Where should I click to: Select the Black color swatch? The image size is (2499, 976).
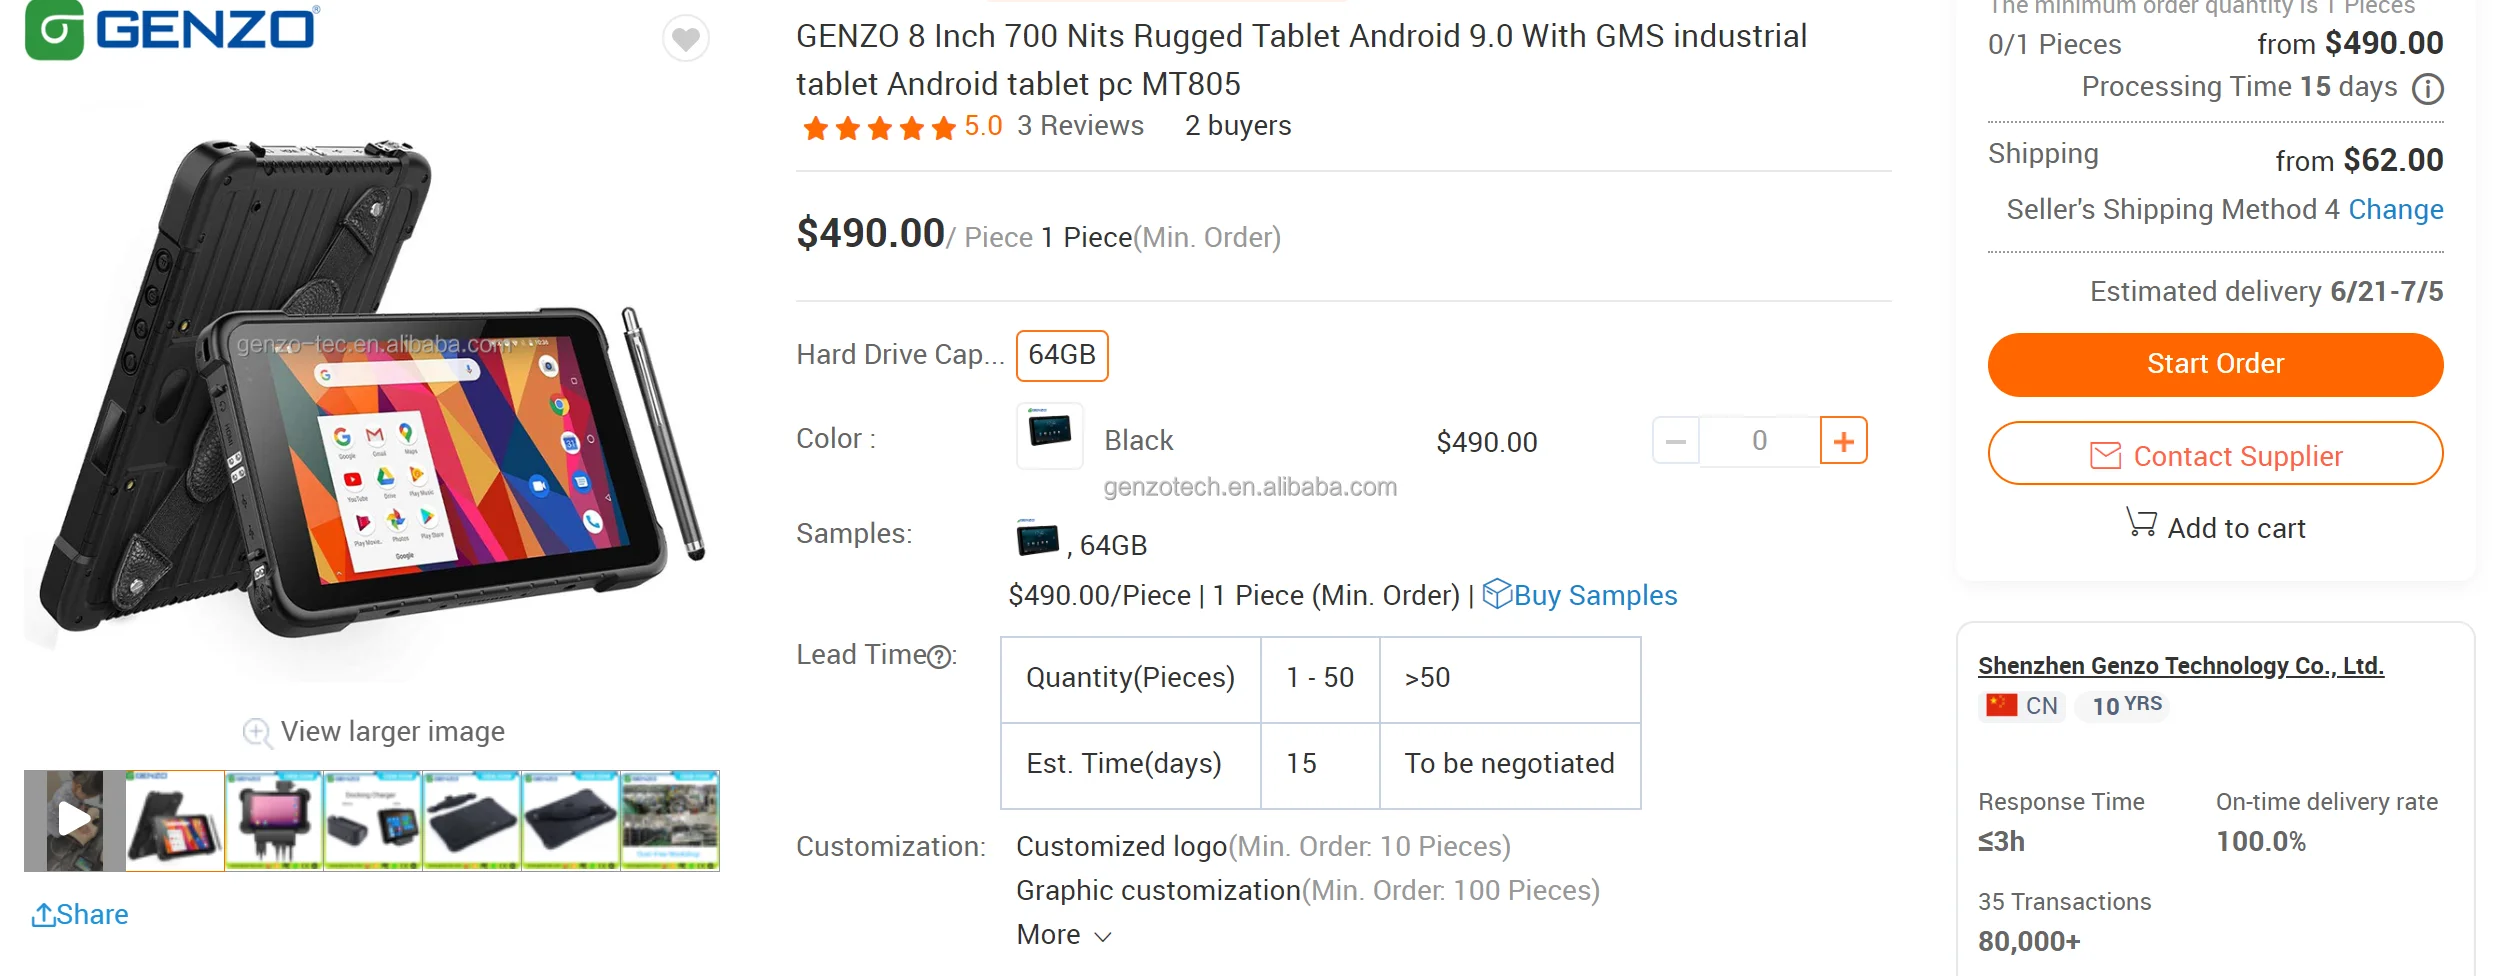pyautogui.click(x=1050, y=436)
